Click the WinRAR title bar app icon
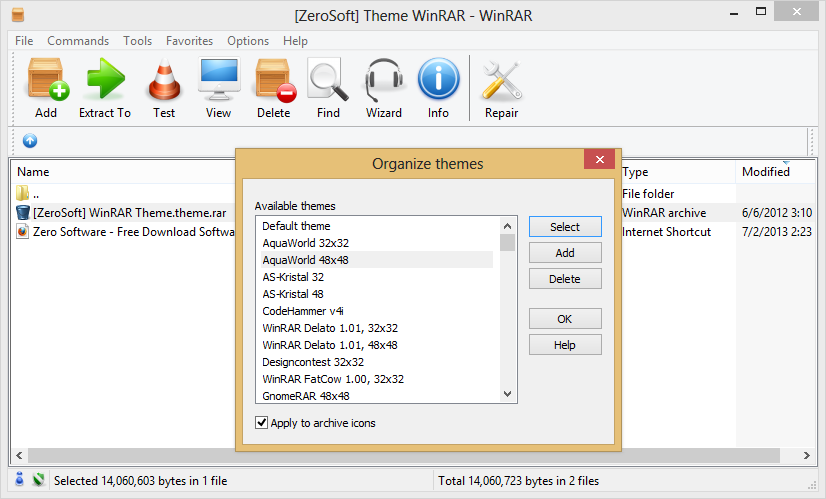The width and height of the screenshot is (826, 499). point(18,15)
